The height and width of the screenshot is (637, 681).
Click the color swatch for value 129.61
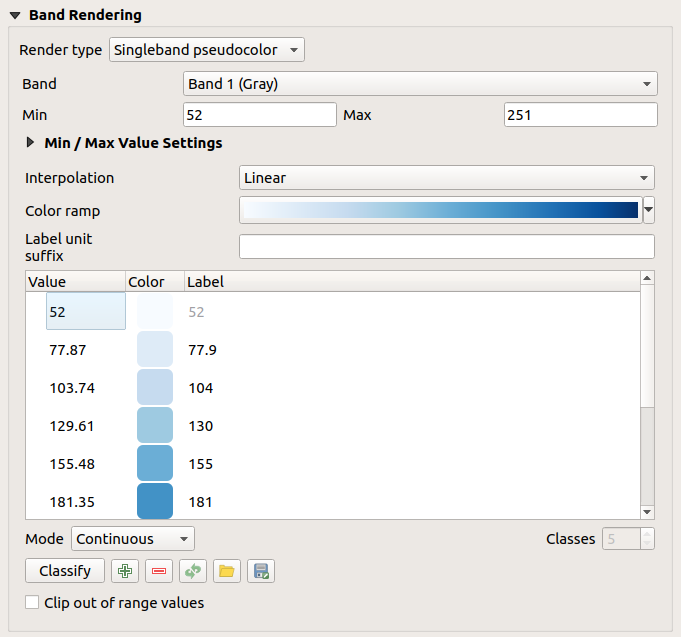[155, 426]
